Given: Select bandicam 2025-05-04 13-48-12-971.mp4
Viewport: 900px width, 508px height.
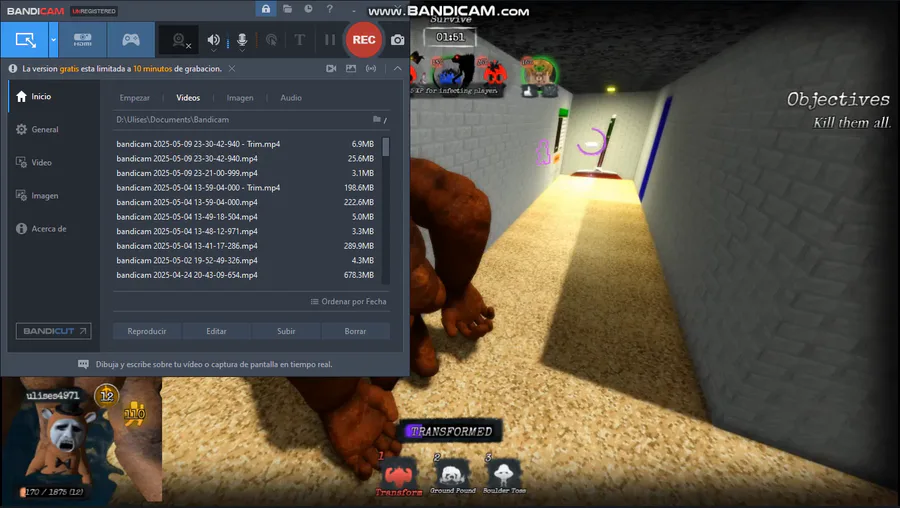Looking at the screenshot, I should tap(246, 231).
